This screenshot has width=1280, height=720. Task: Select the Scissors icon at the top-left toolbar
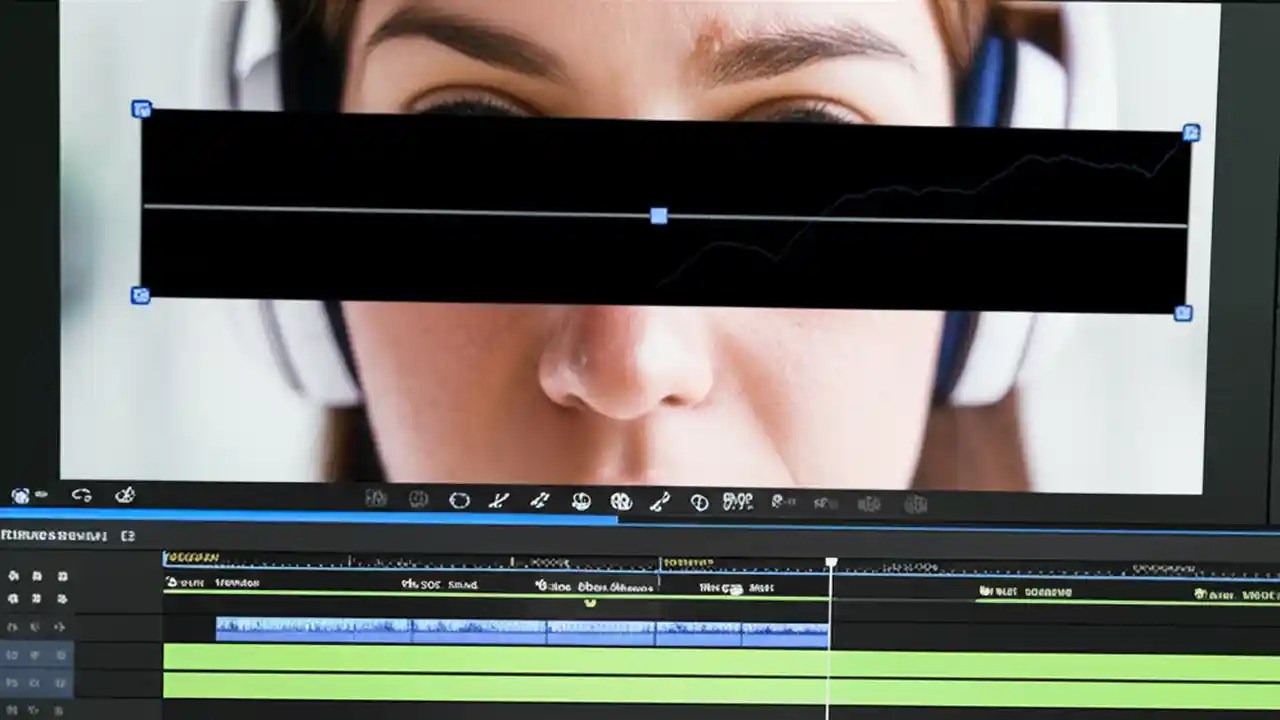(x=123, y=494)
